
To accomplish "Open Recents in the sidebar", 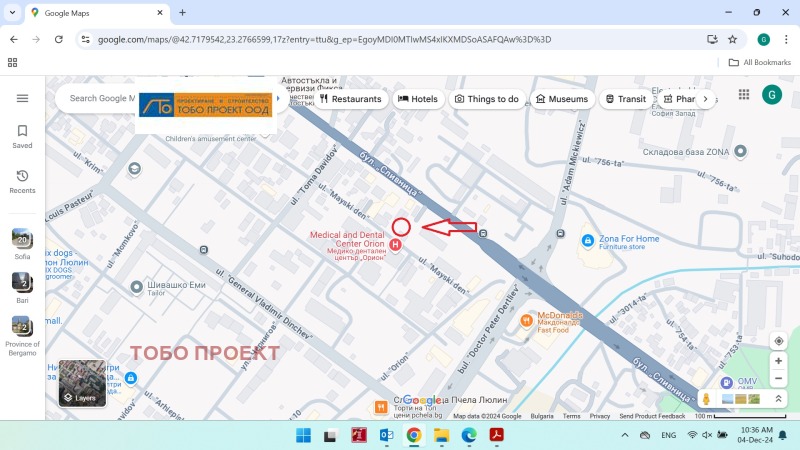I will [22, 181].
